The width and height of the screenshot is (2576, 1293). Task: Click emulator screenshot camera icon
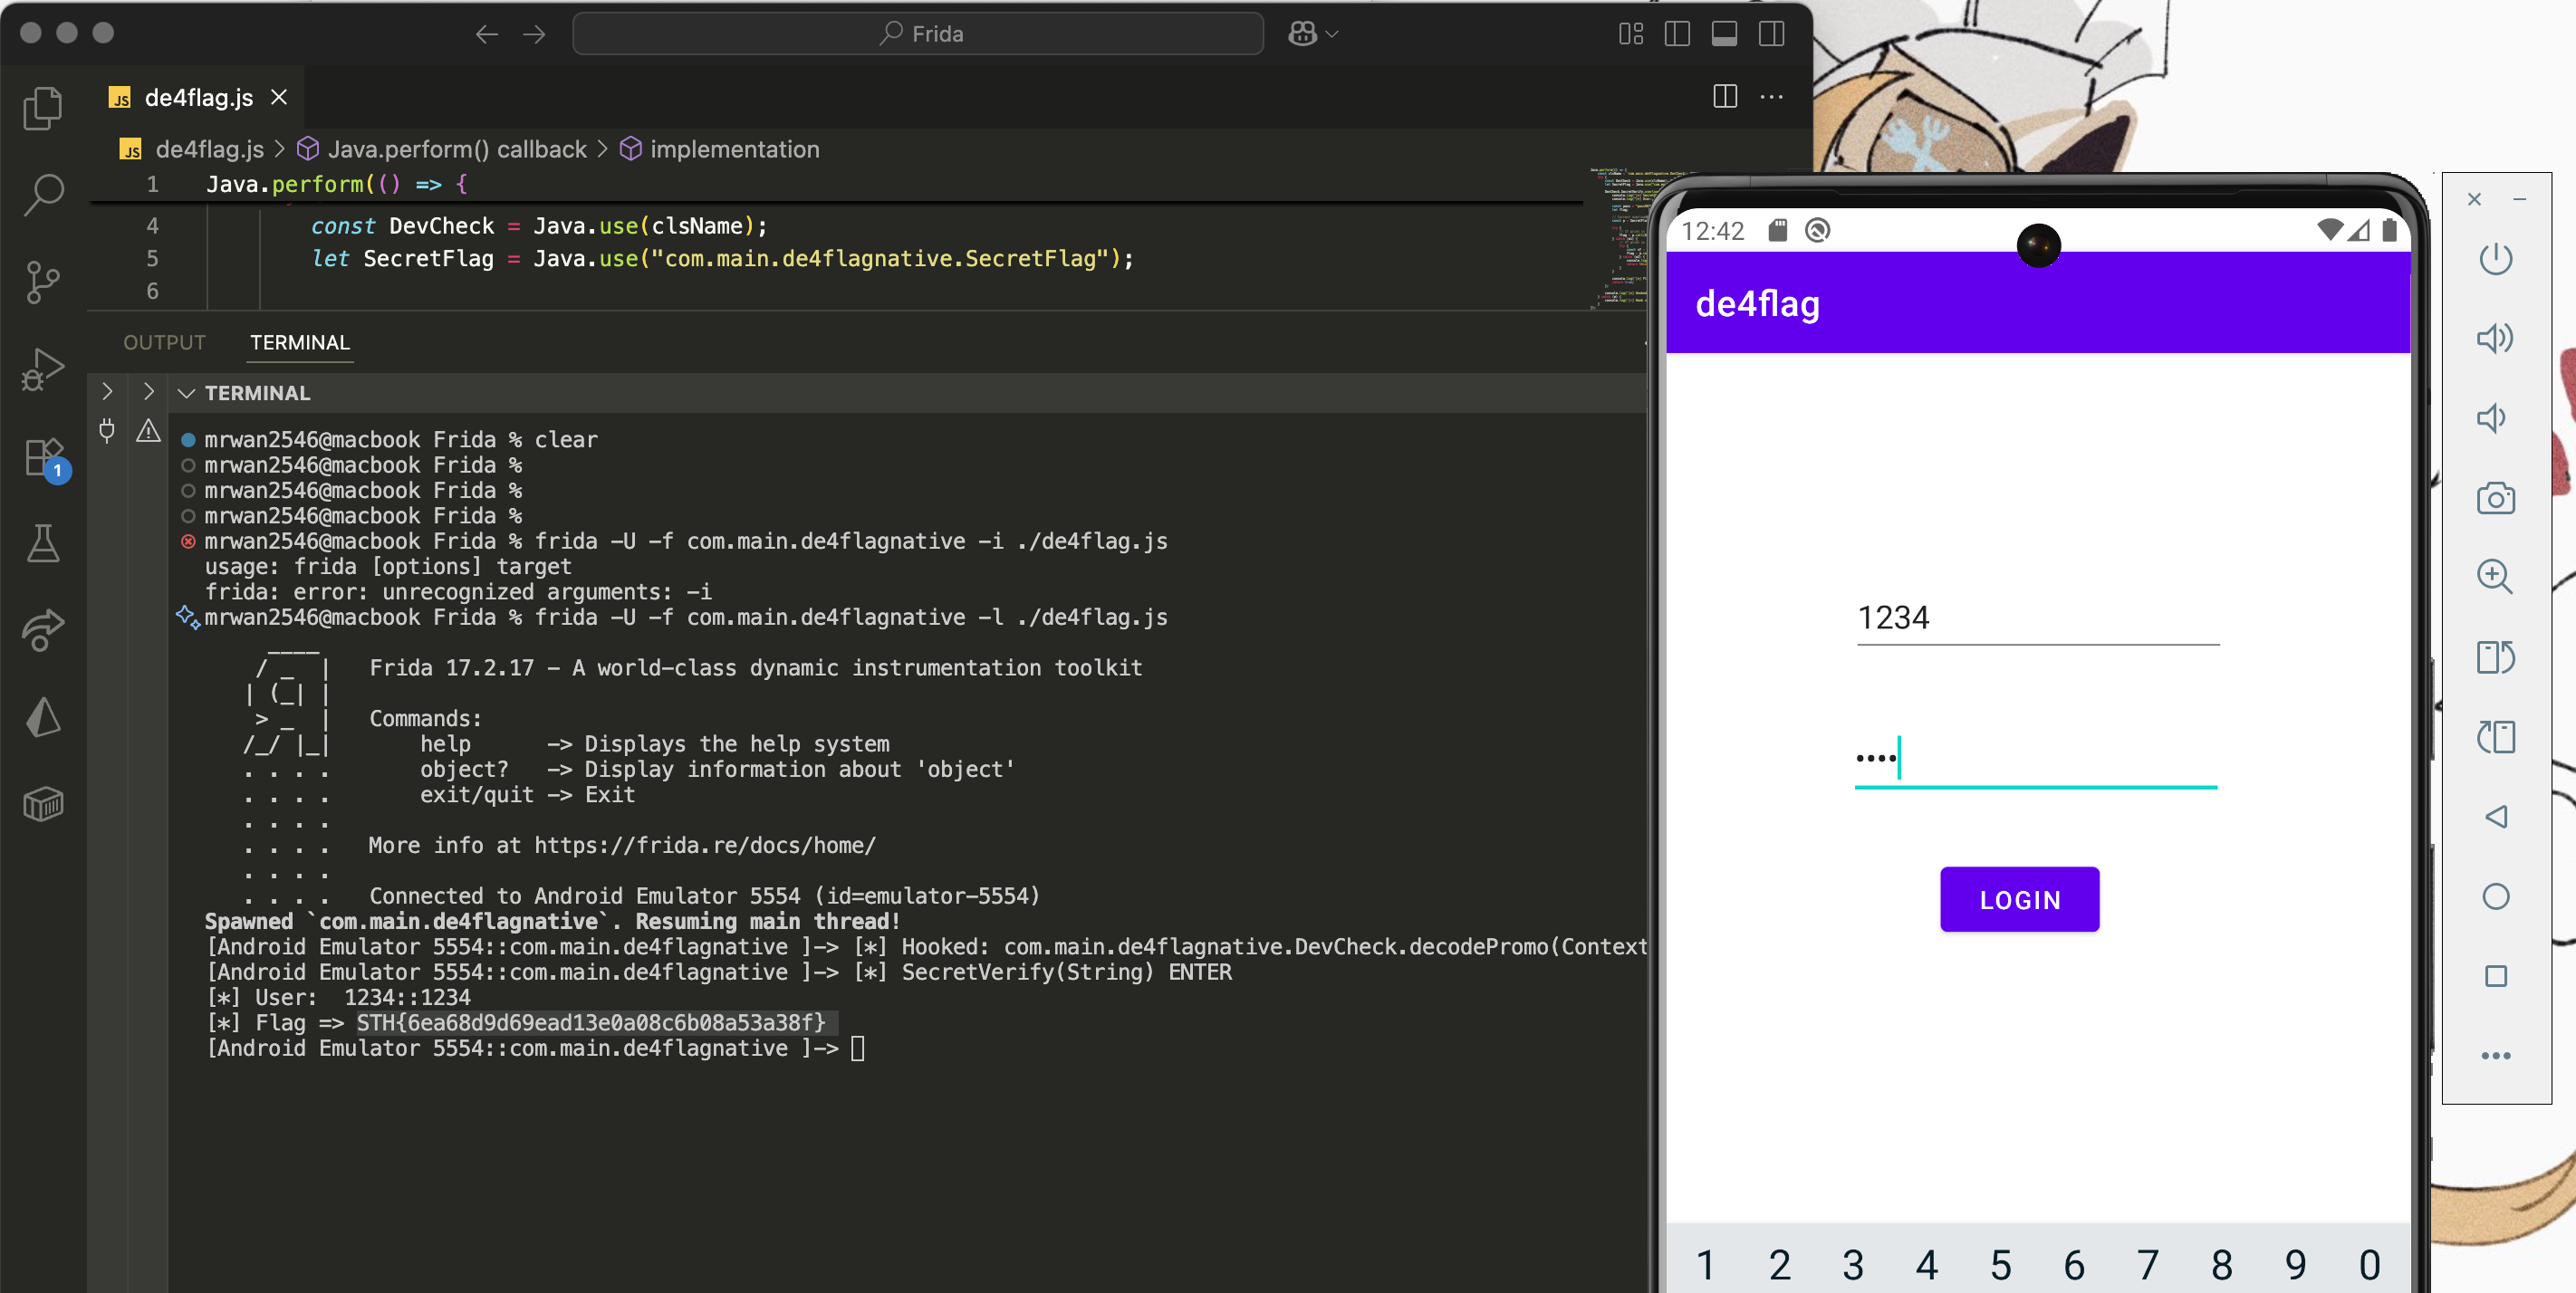(x=2495, y=498)
